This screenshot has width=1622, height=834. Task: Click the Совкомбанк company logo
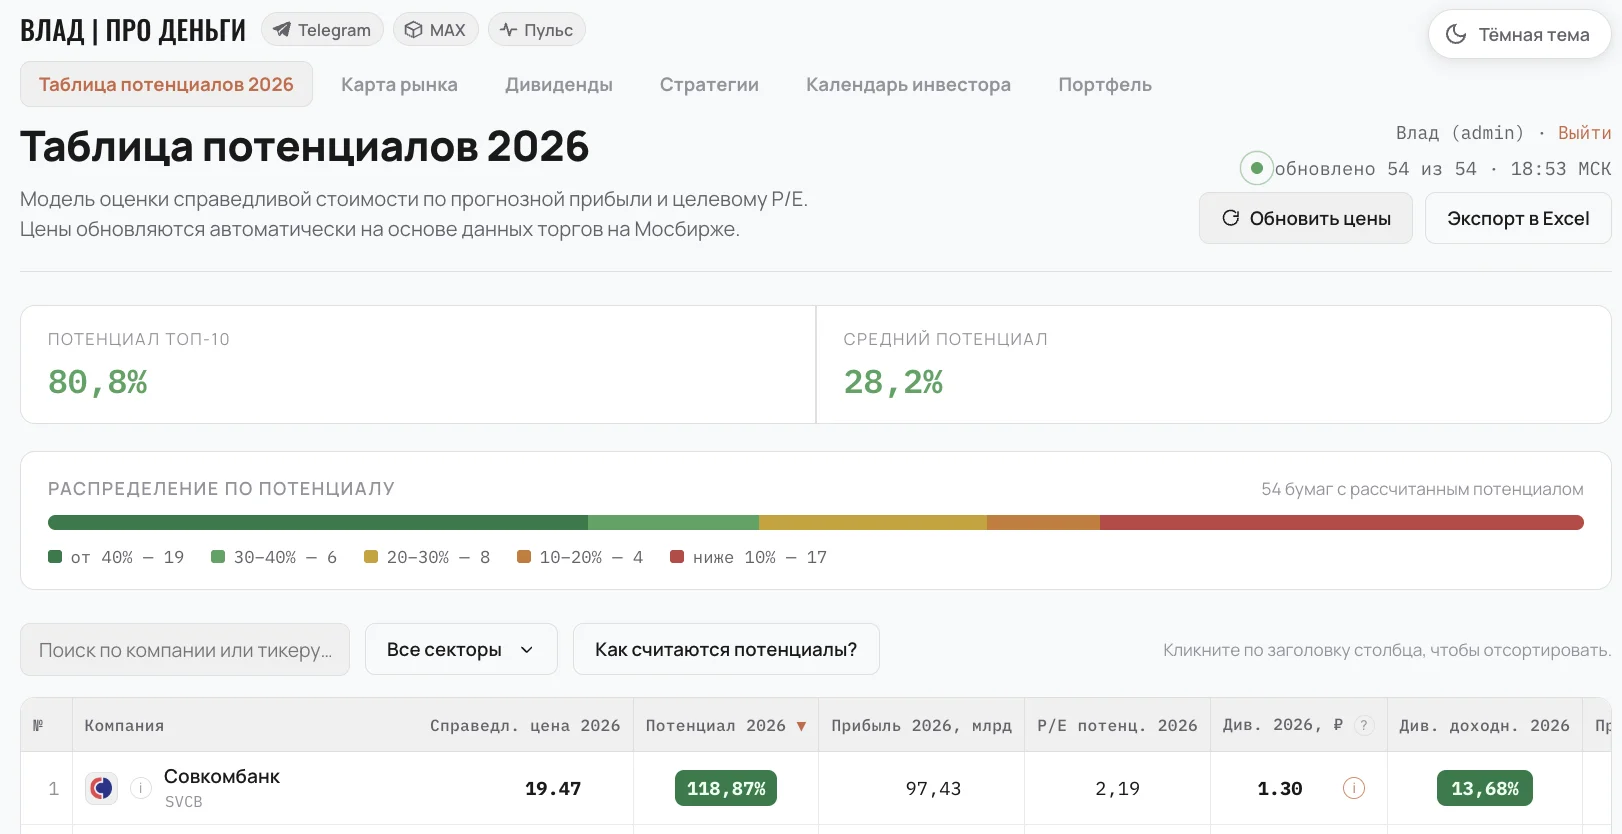[101, 788]
